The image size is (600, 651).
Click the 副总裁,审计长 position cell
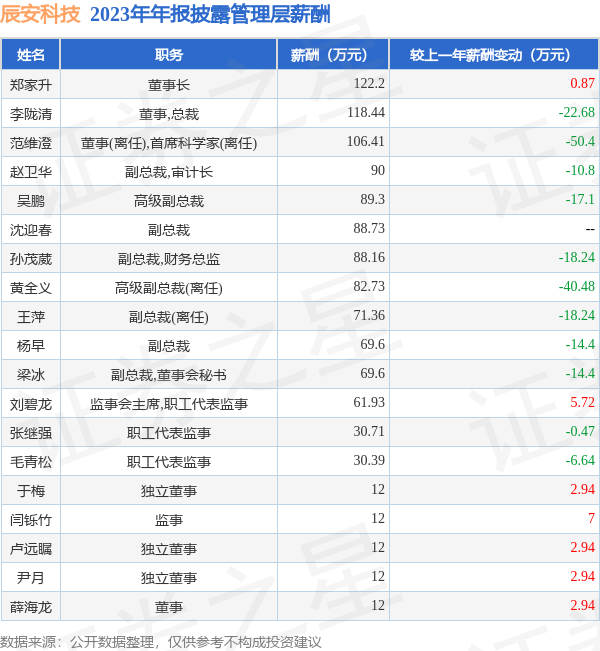169,172
